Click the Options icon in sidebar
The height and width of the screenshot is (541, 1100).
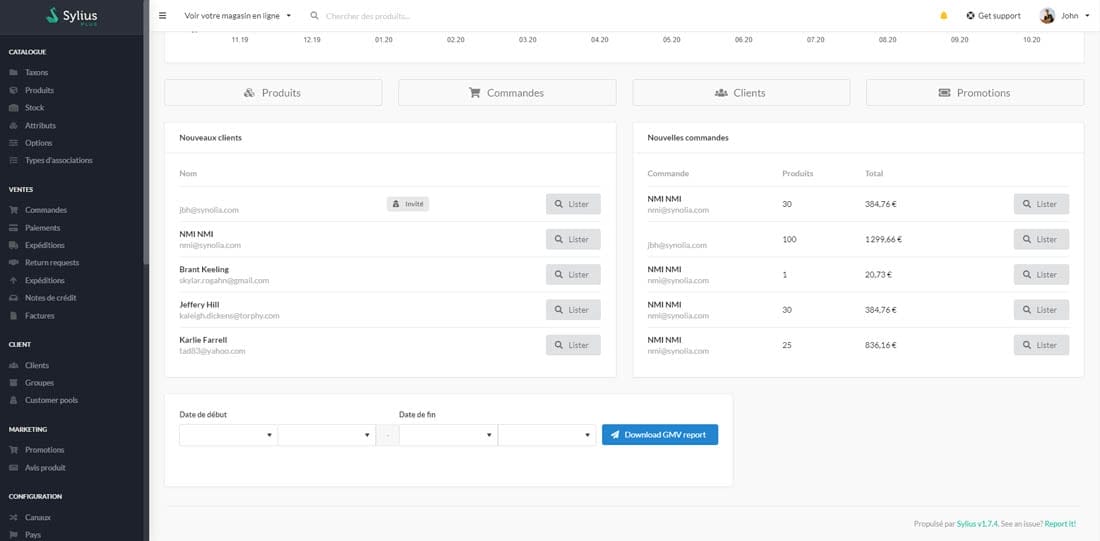[13, 143]
